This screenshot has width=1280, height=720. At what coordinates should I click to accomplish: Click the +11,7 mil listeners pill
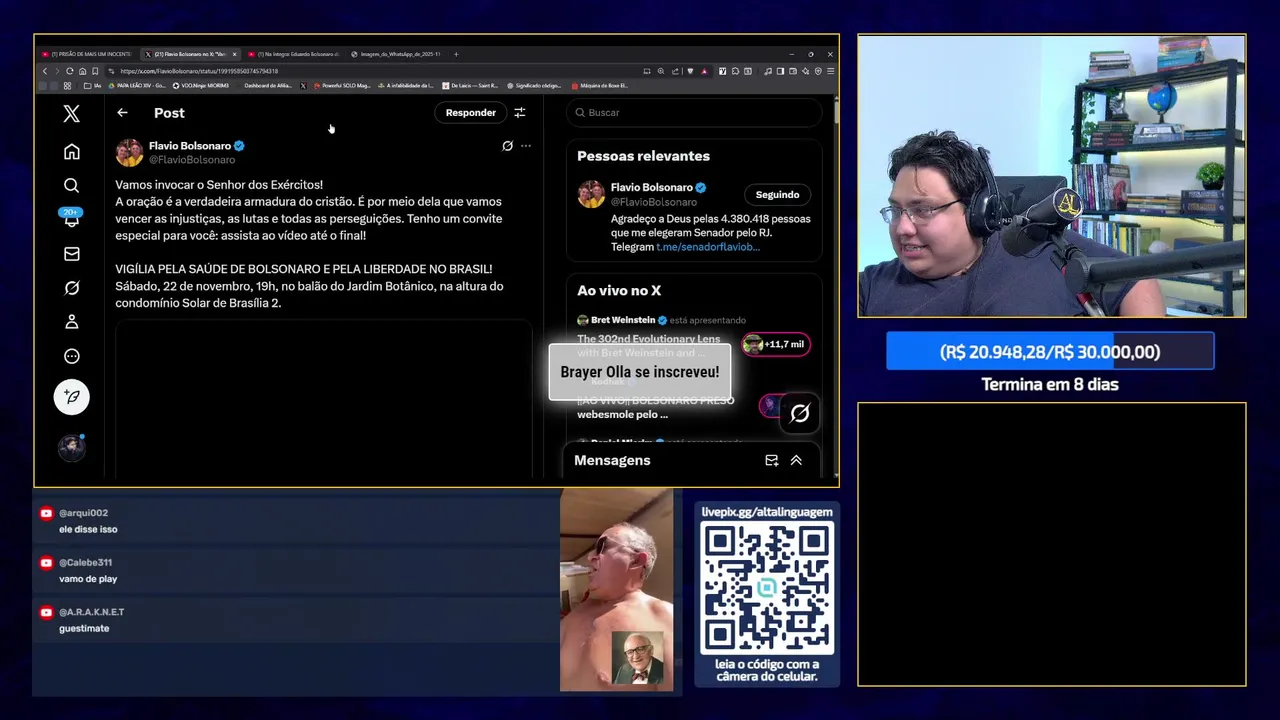[x=775, y=344]
